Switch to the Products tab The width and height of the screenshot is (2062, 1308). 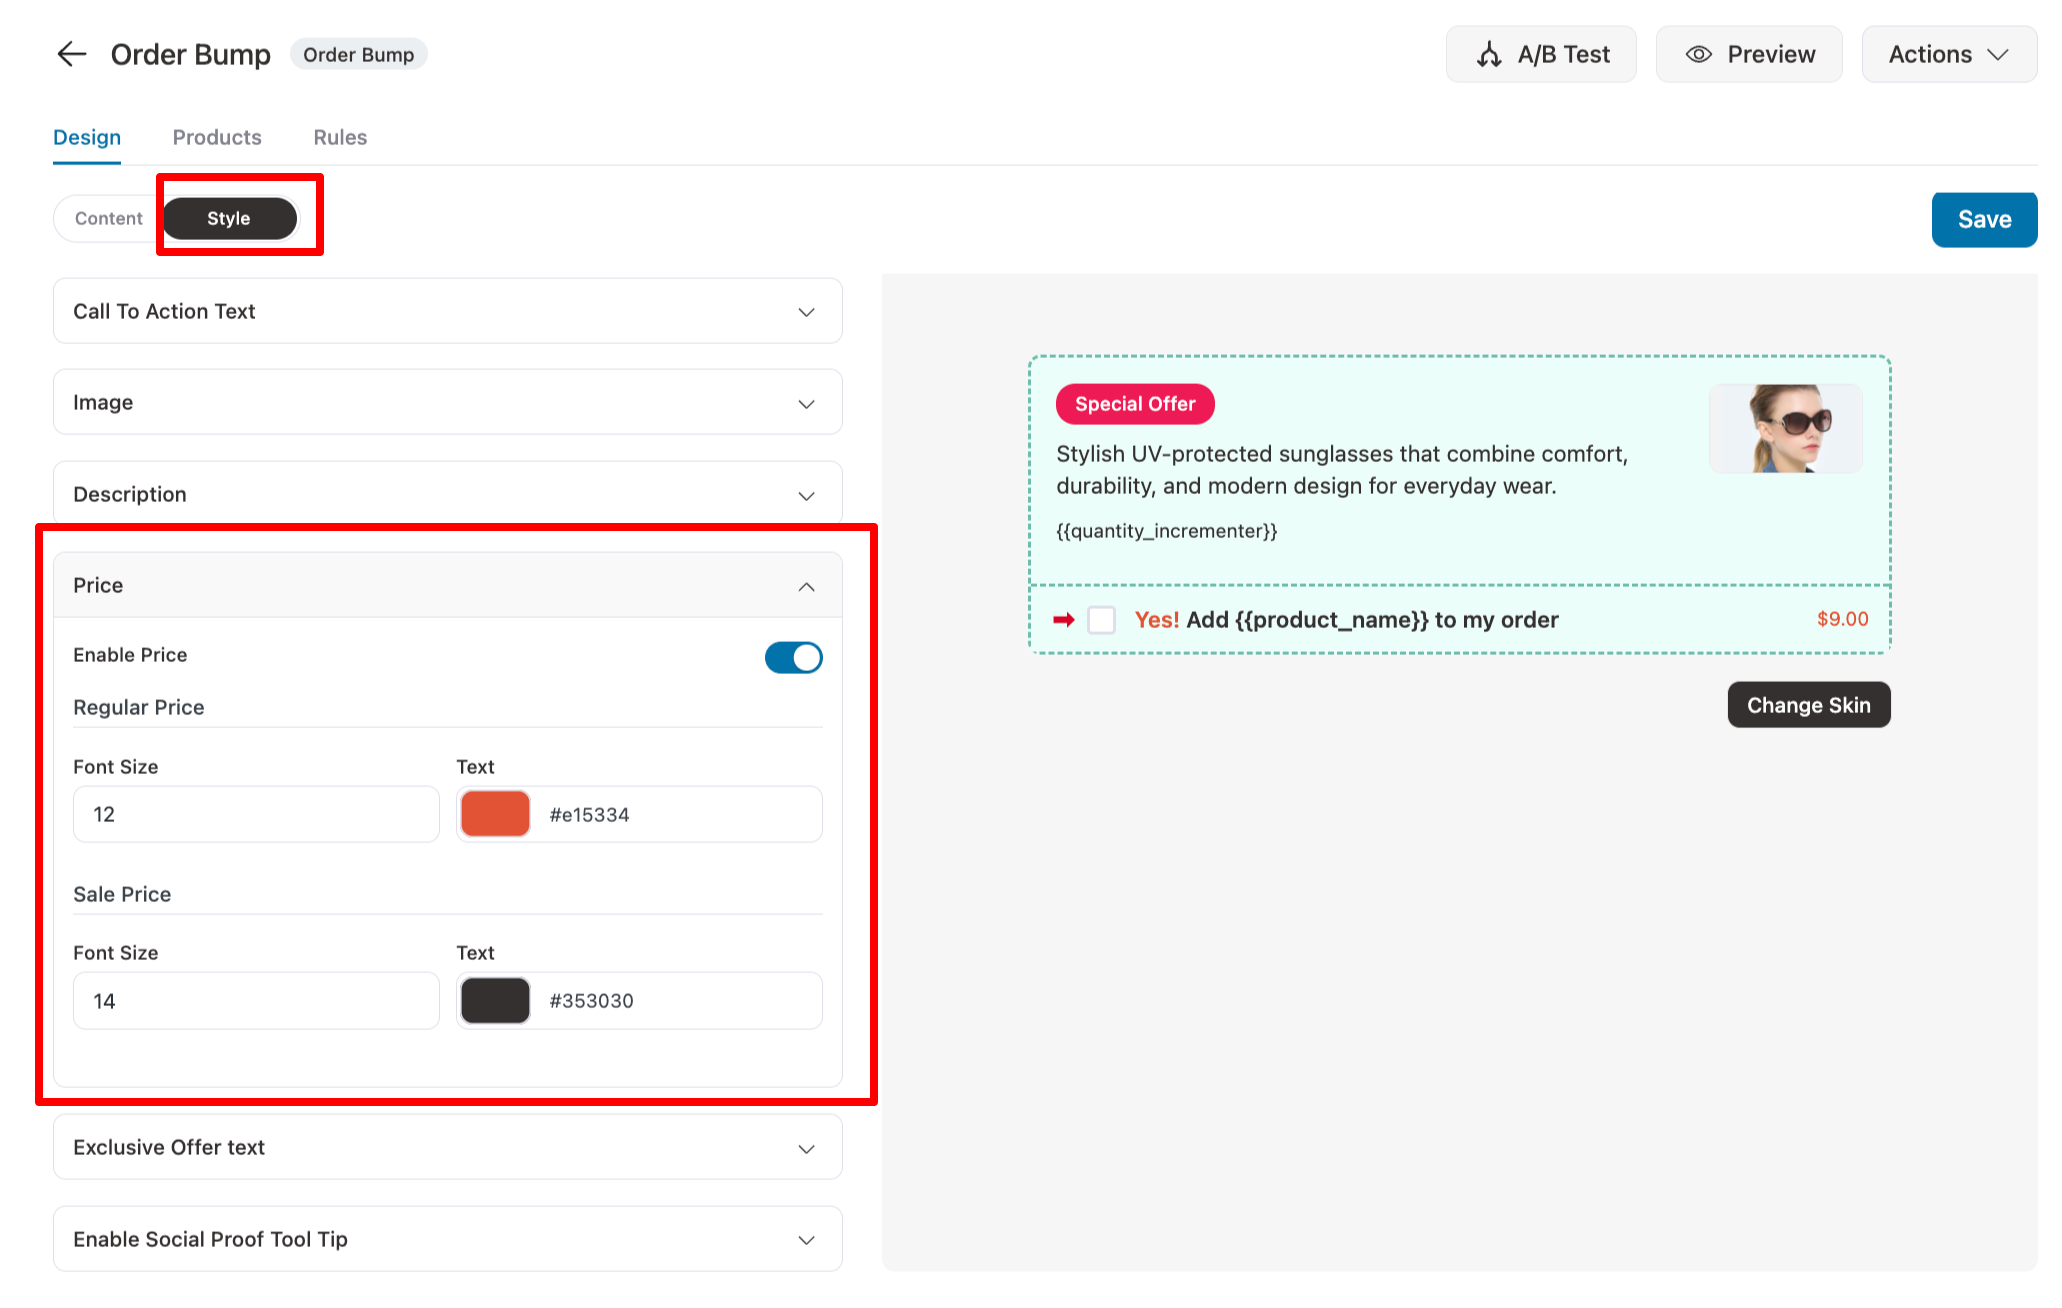(217, 137)
